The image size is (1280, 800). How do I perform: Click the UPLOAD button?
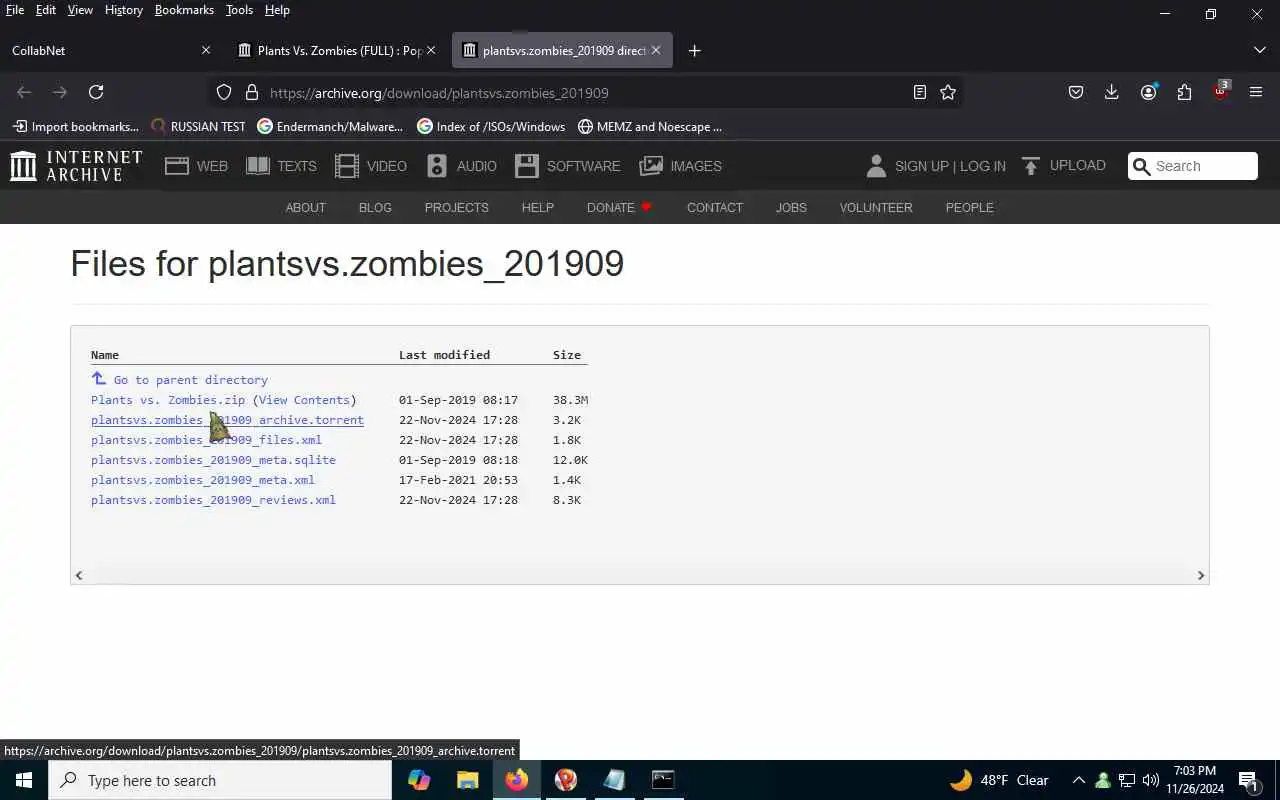1063,166
